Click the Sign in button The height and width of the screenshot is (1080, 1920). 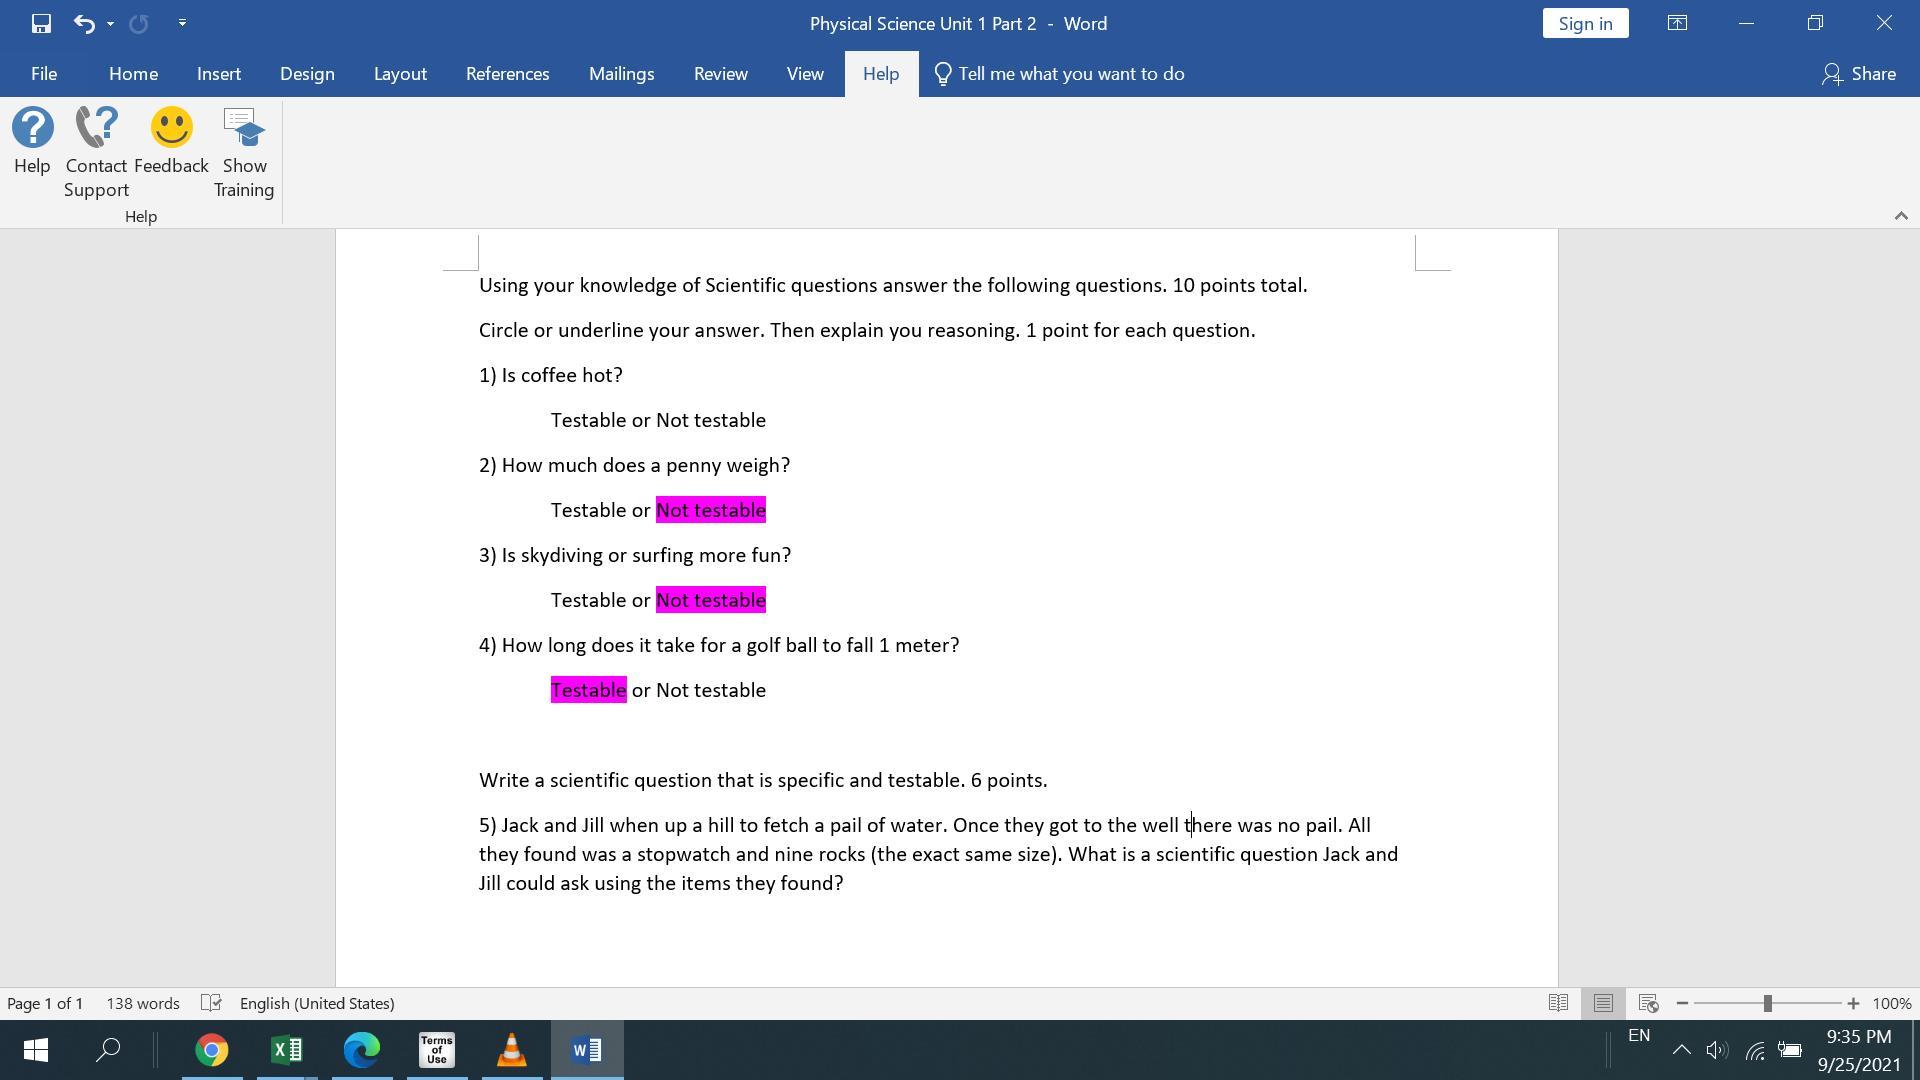click(1585, 23)
